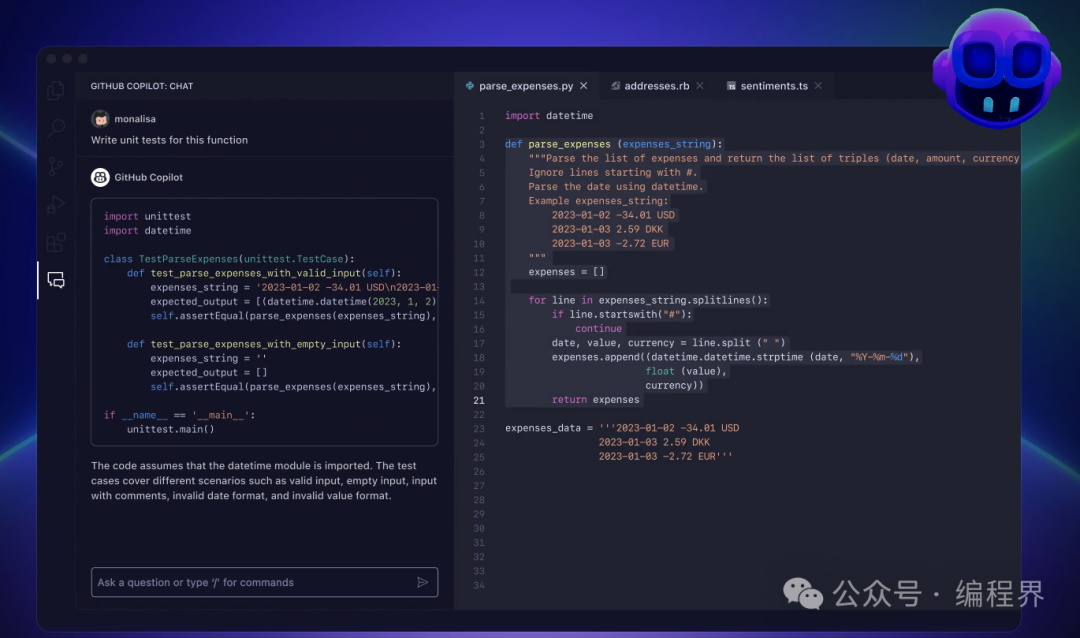This screenshot has height=638, width=1080.
Task: Open the Extensions blocks icon
Action: coord(56,243)
